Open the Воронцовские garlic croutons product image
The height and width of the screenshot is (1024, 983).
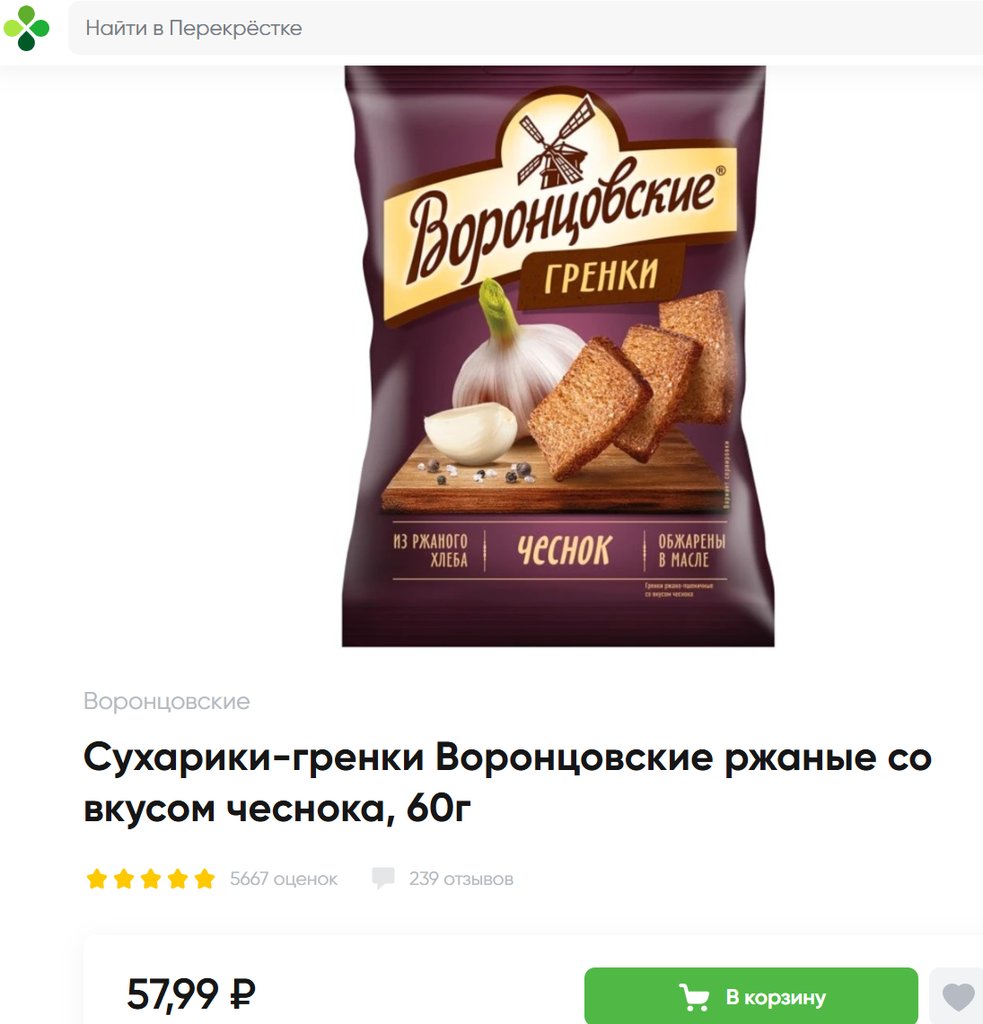click(x=558, y=356)
